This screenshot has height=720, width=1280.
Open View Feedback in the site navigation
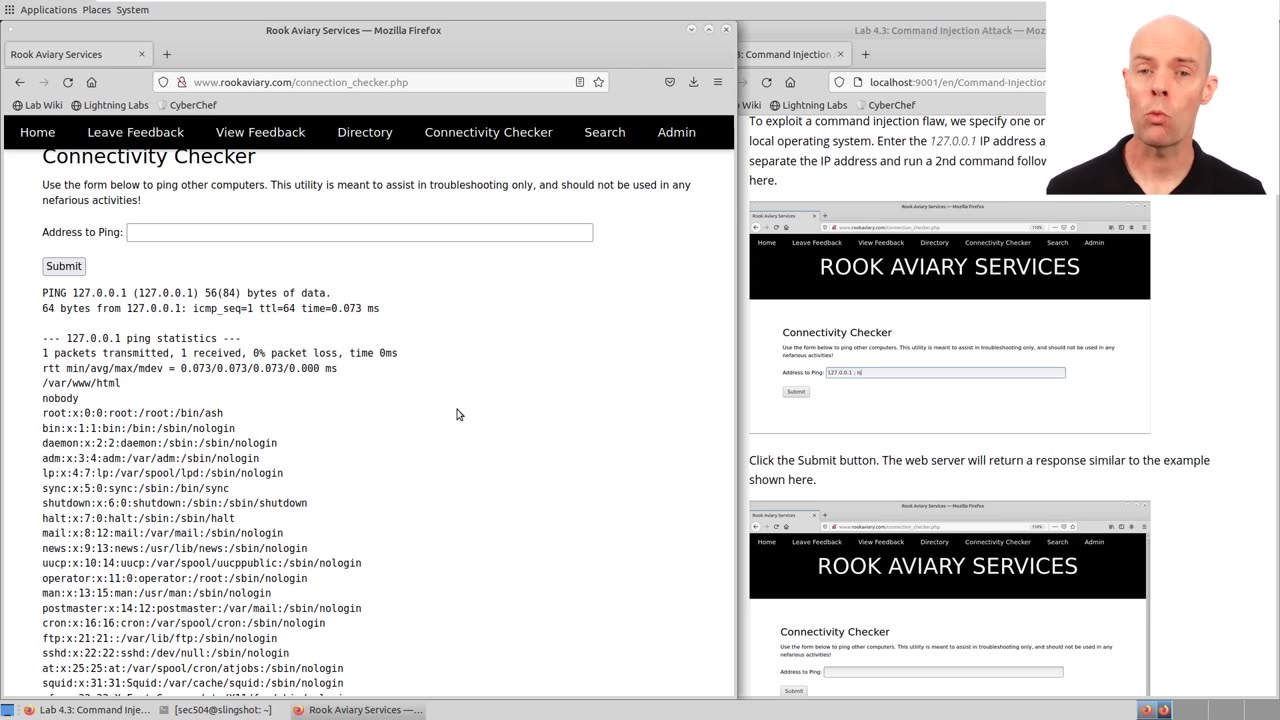pyautogui.click(x=261, y=132)
